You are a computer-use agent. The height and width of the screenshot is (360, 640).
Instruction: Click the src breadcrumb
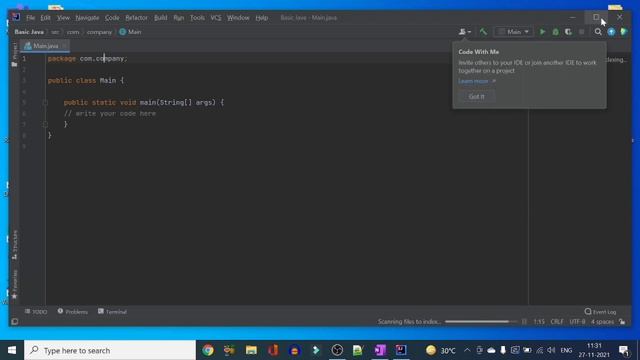point(55,32)
